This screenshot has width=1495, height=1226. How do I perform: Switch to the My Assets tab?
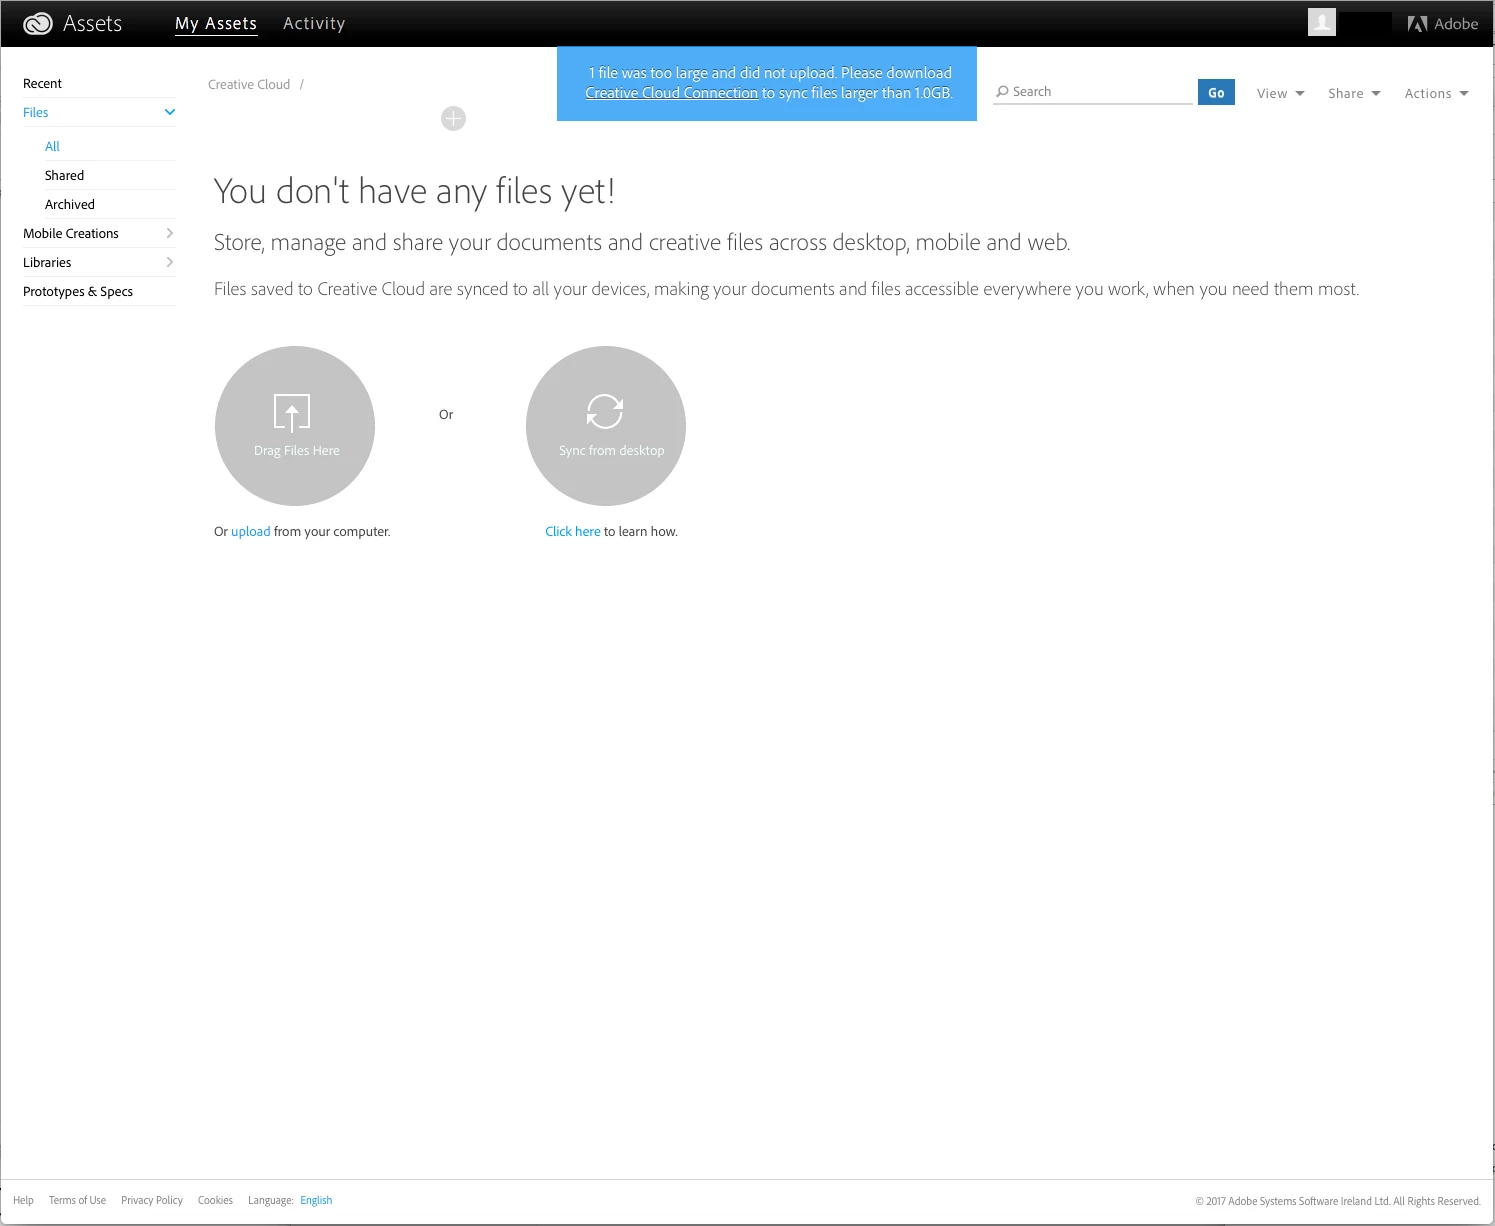point(216,23)
